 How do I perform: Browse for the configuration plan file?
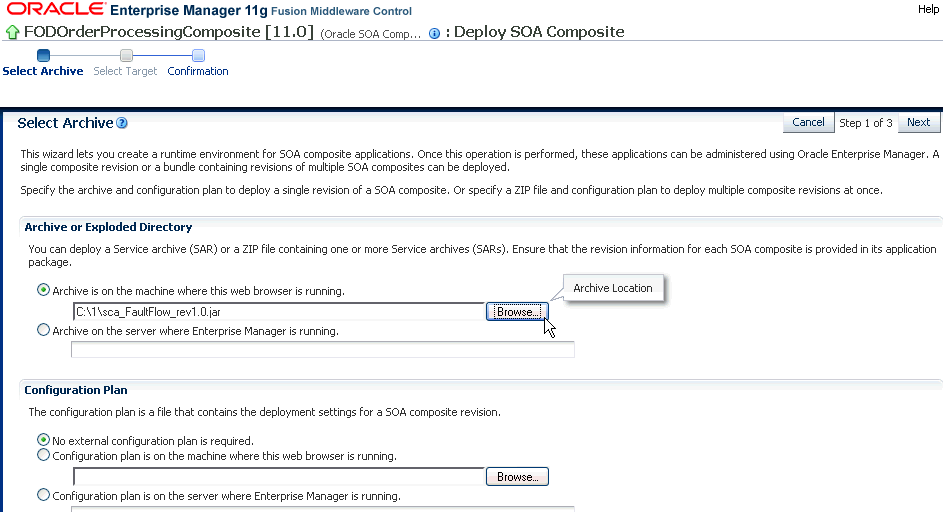(517, 477)
